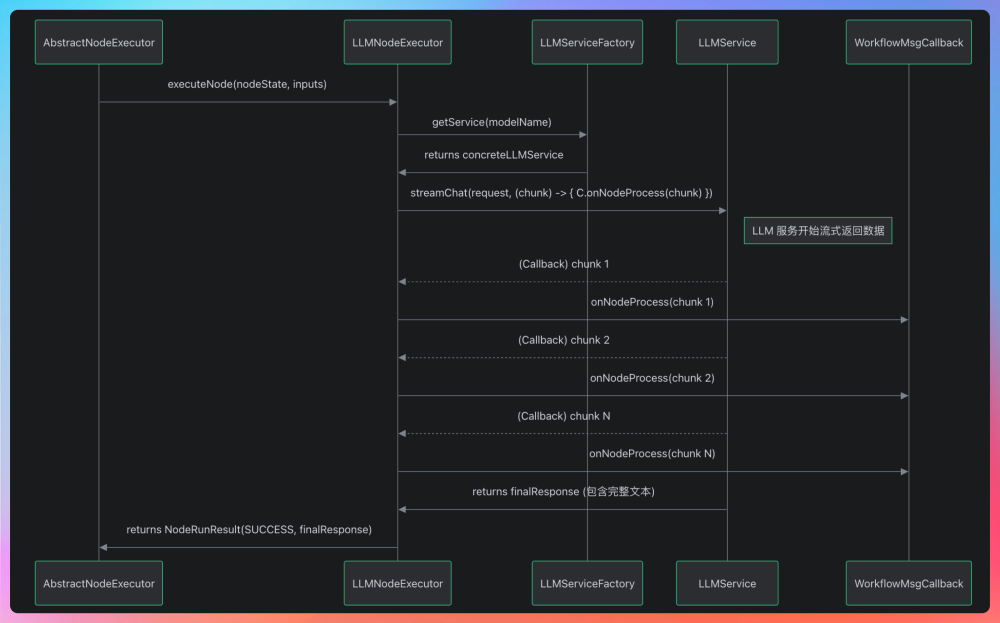1000x623 pixels.
Task: Select the top LLMNodeExecutor participant box
Action: (x=397, y=43)
